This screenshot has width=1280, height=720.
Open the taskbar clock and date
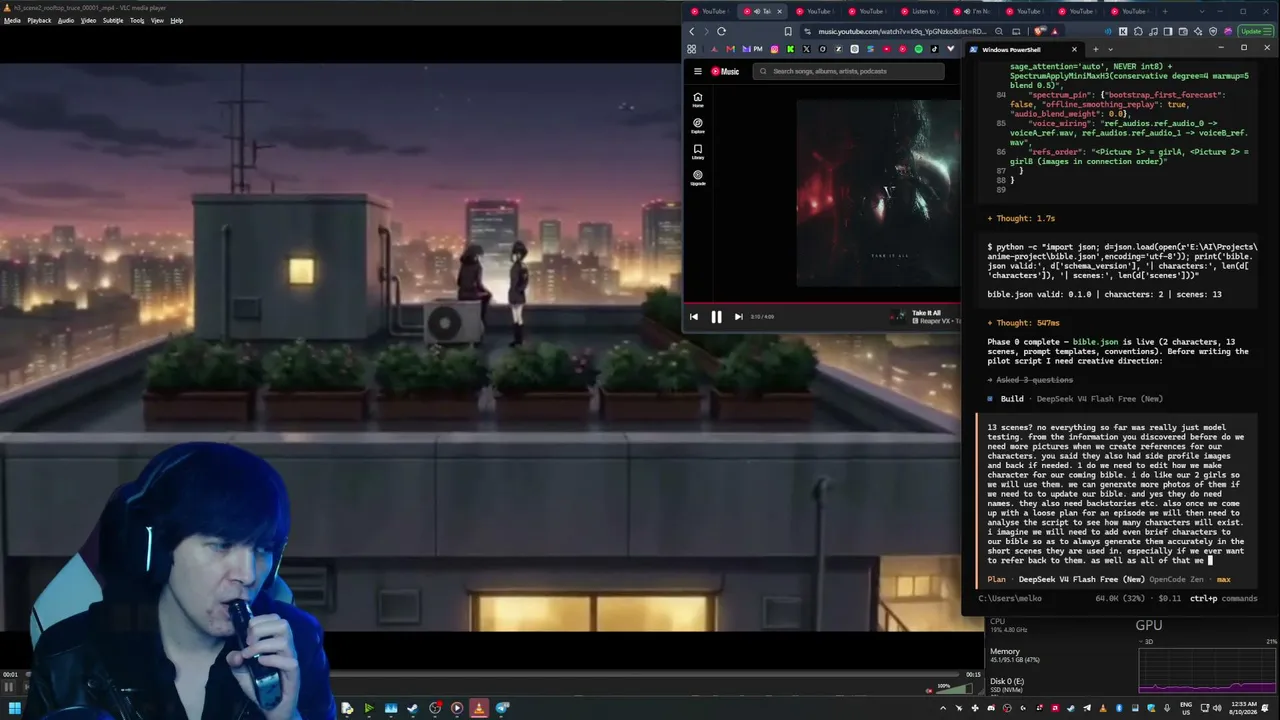[x=1243, y=708]
